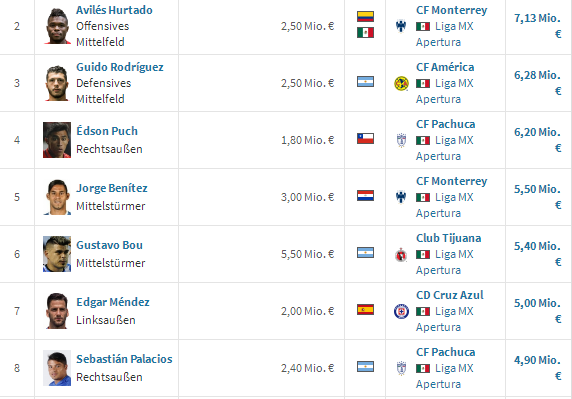Open Guido Rodríguez player profile link
The image size is (572, 399).
click(120, 67)
